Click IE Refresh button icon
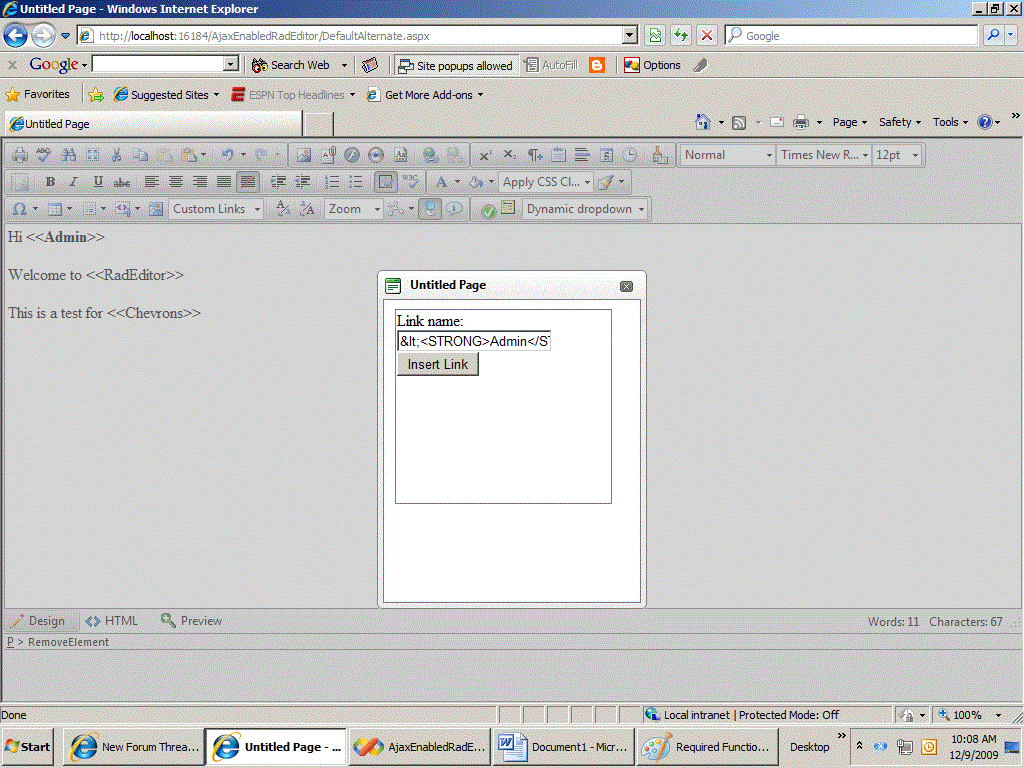The image size is (1024, 768). click(x=680, y=35)
